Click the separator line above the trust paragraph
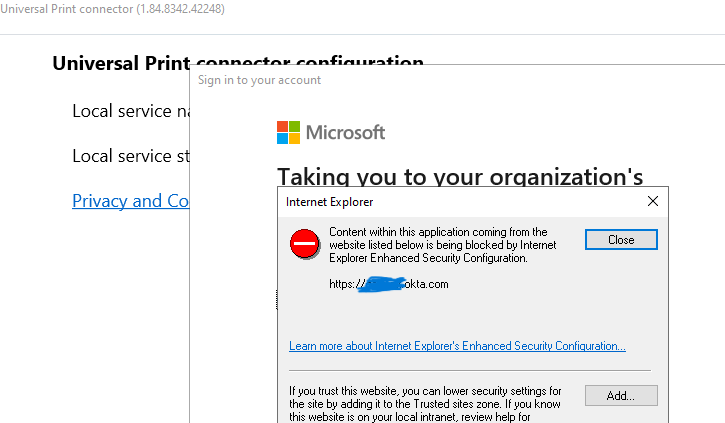 point(470,370)
